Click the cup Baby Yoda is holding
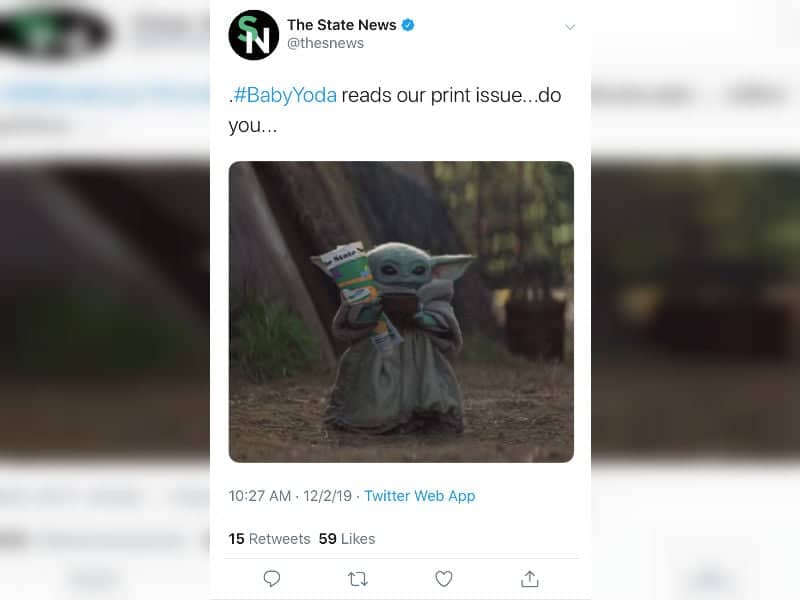This screenshot has height=600, width=800. (401, 305)
